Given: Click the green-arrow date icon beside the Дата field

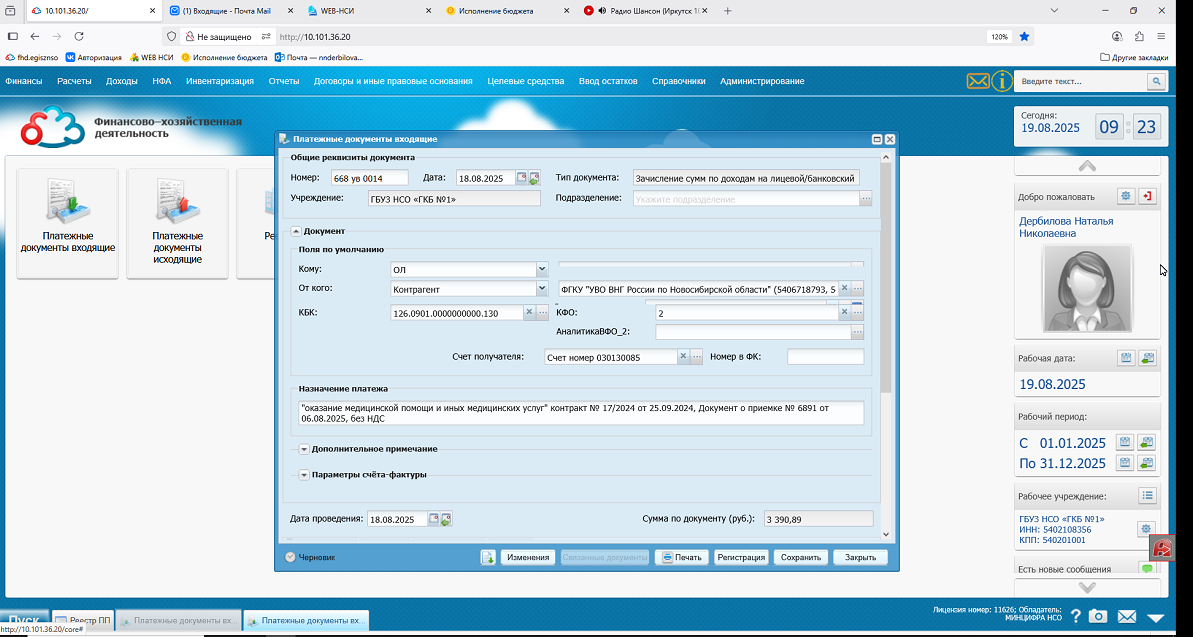Looking at the screenshot, I should [x=534, y=178].
